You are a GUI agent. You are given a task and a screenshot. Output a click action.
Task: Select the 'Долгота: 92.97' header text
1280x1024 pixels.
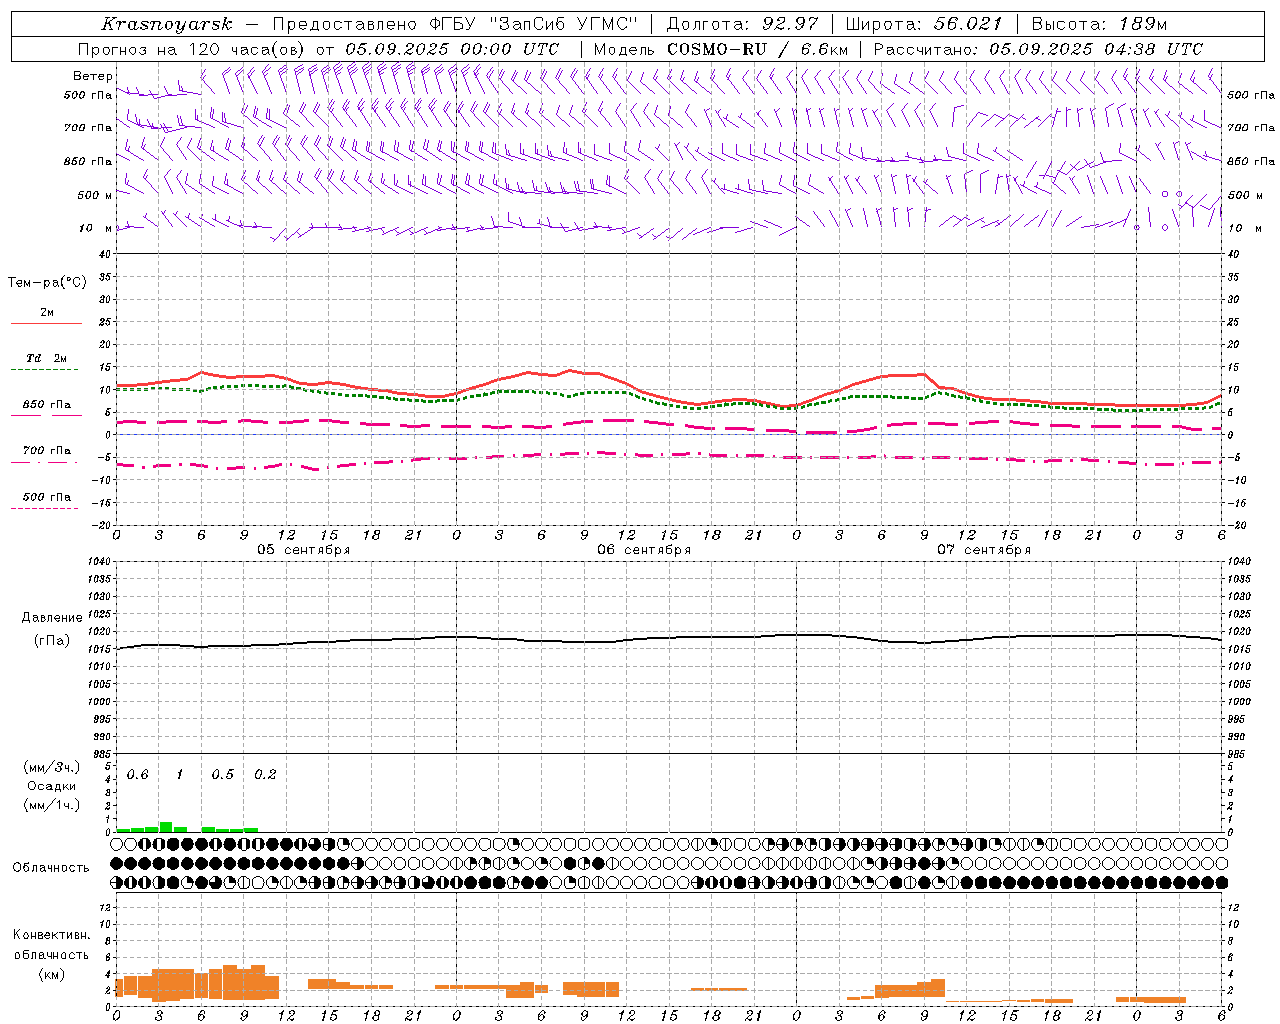click(x=742, y=24)
